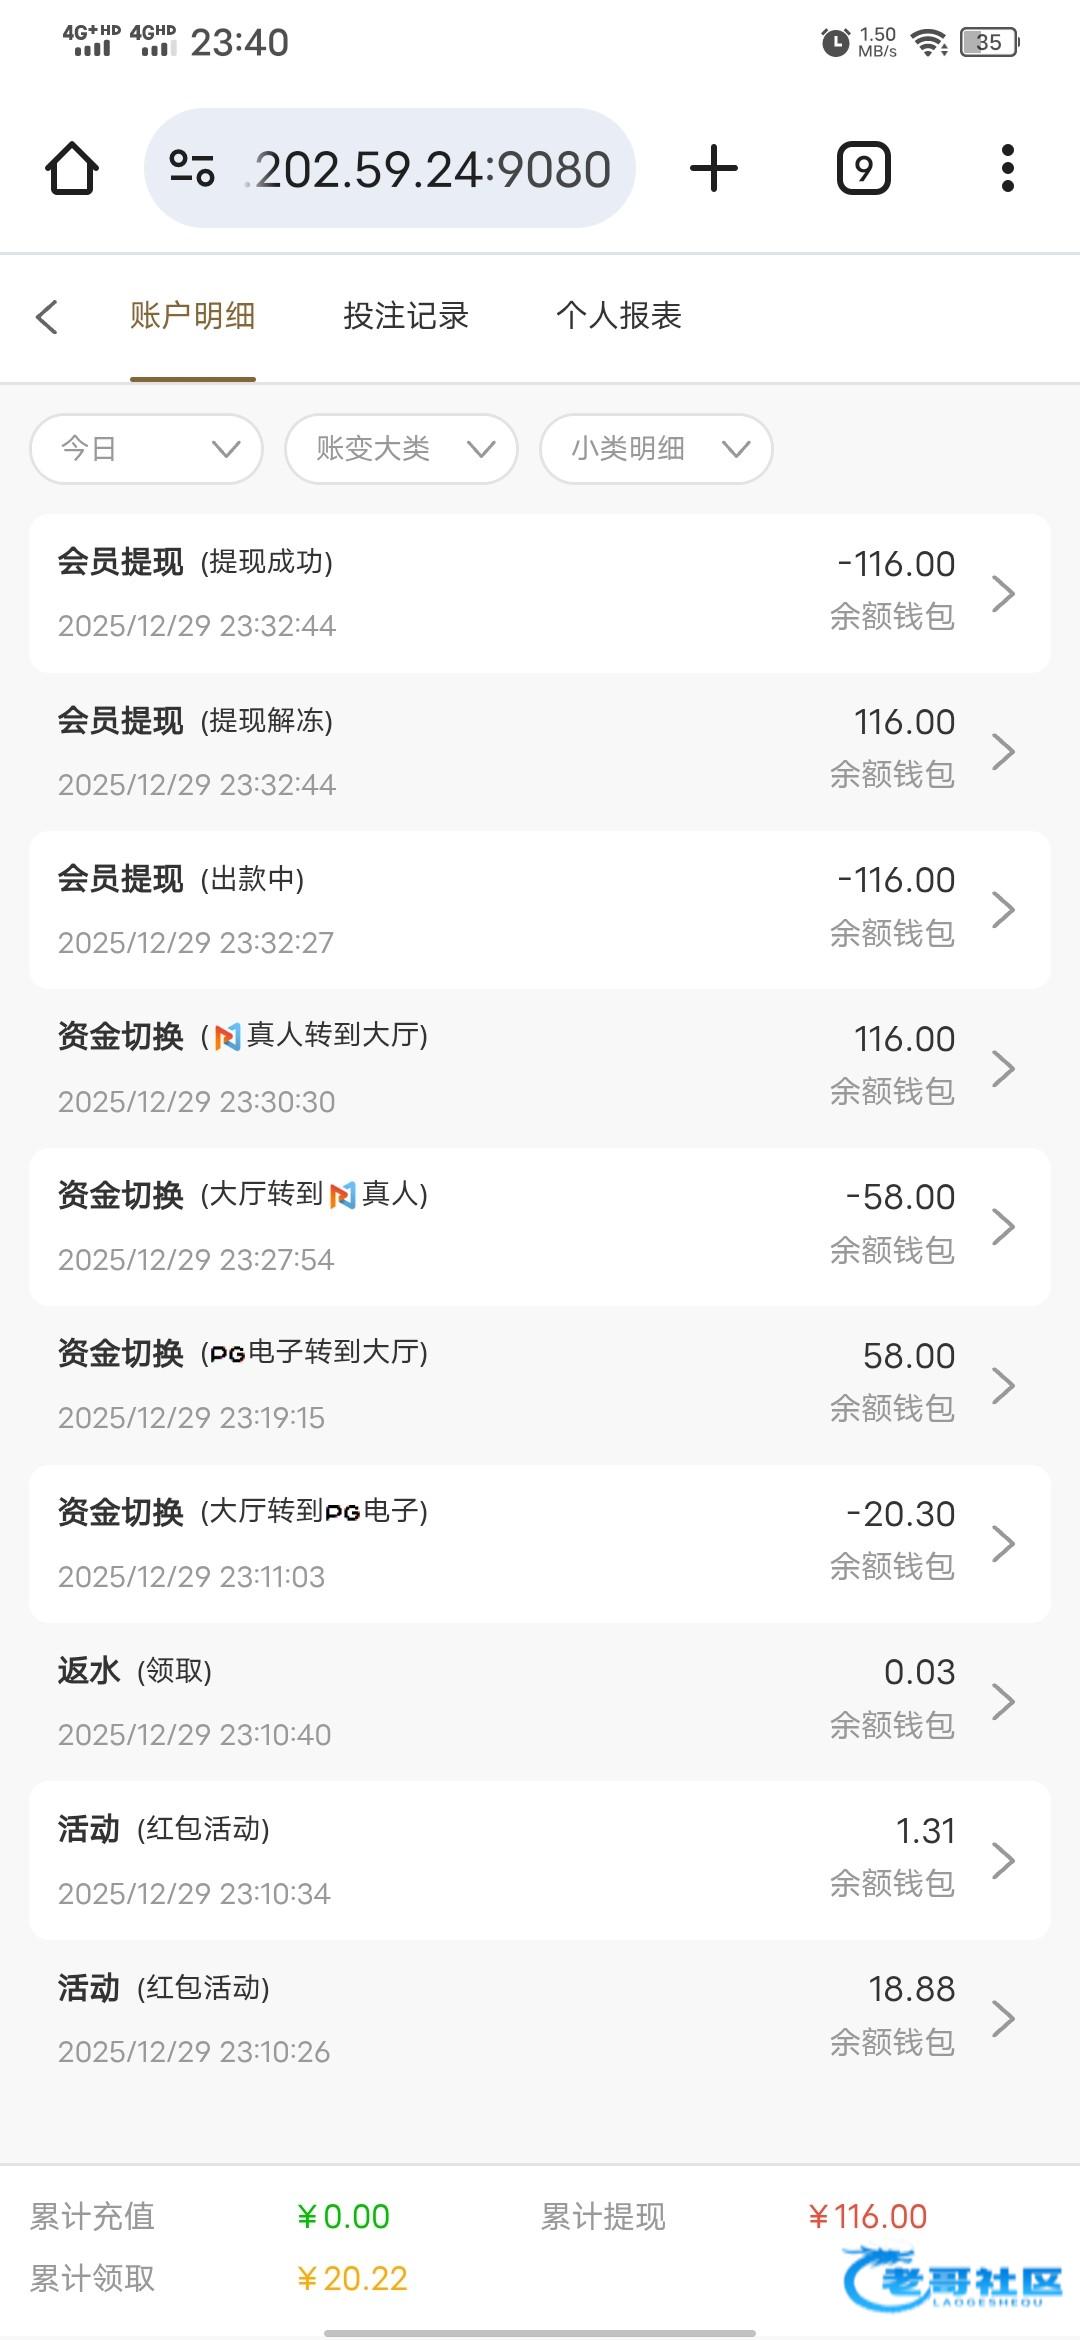Tap the 老哥社区 logo watermark

point(953,2279)
